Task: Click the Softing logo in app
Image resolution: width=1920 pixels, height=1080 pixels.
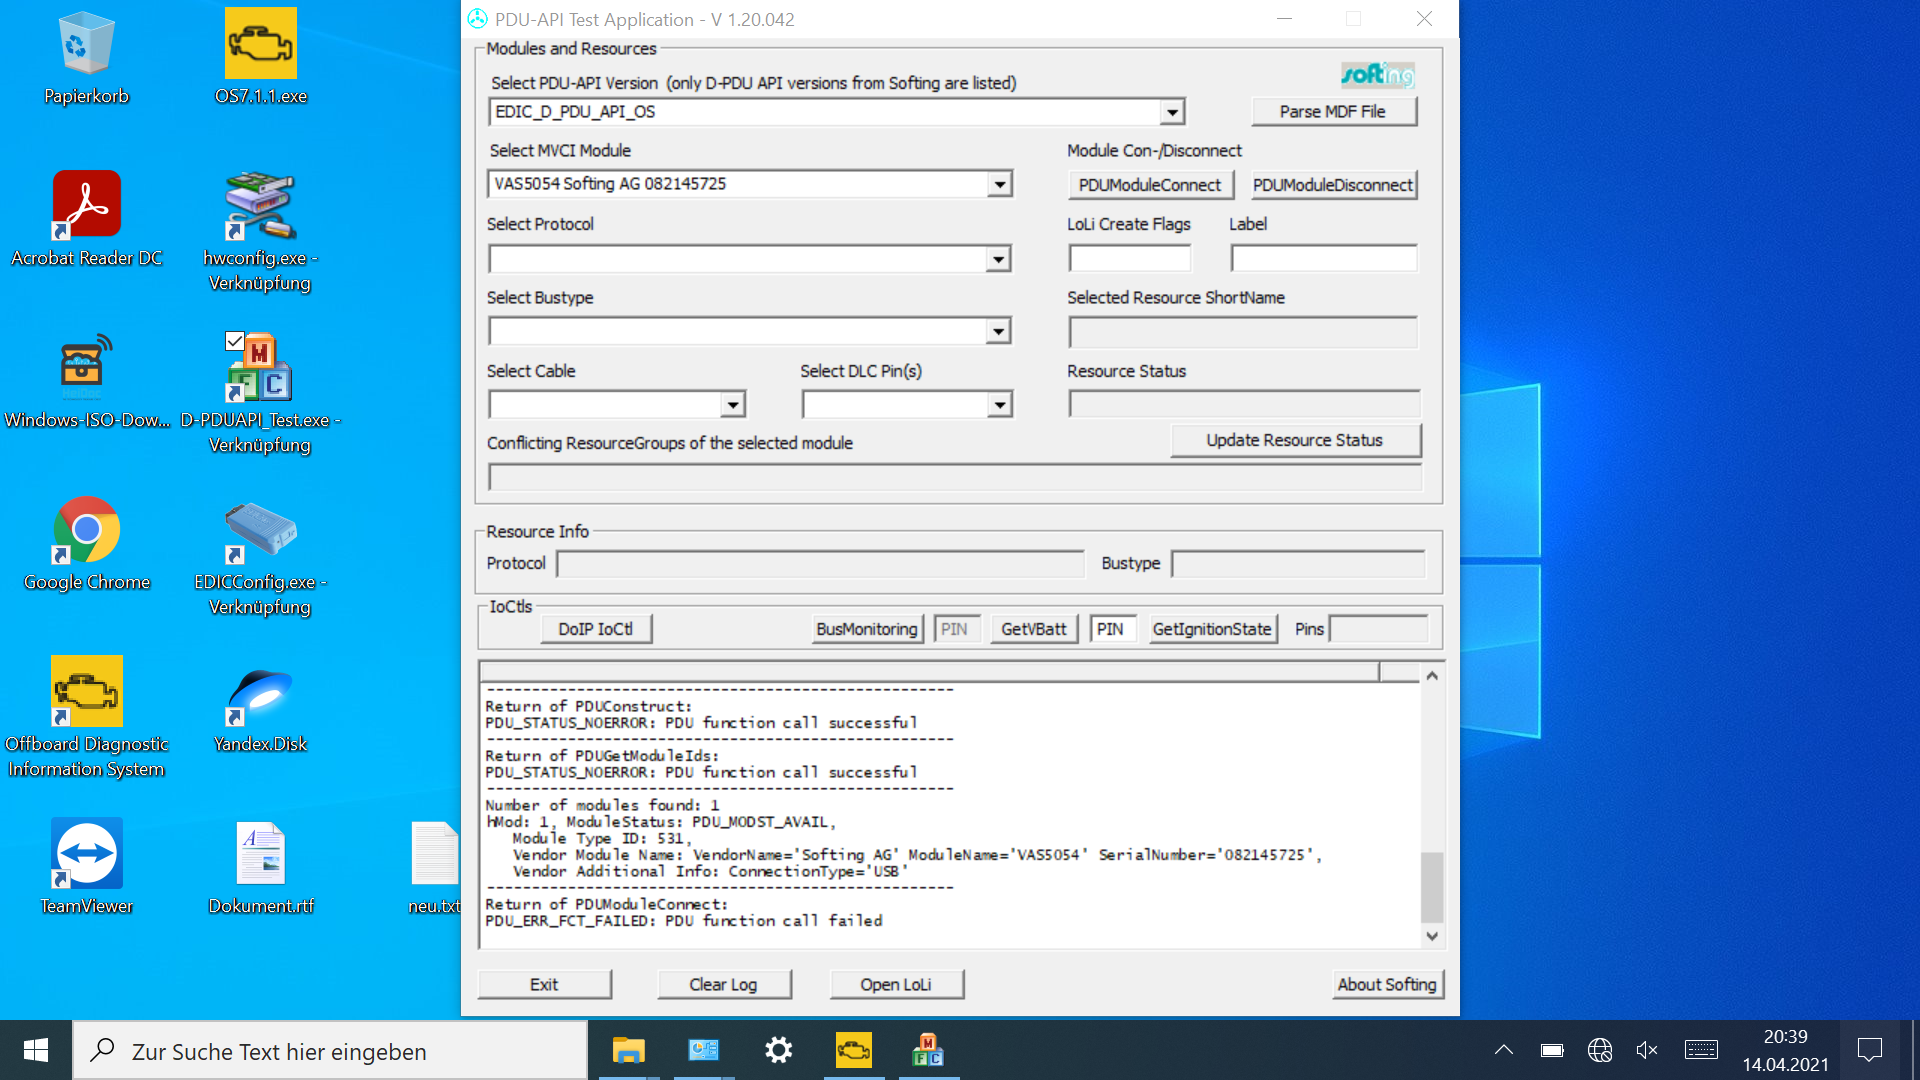Action: point(1377,74)
